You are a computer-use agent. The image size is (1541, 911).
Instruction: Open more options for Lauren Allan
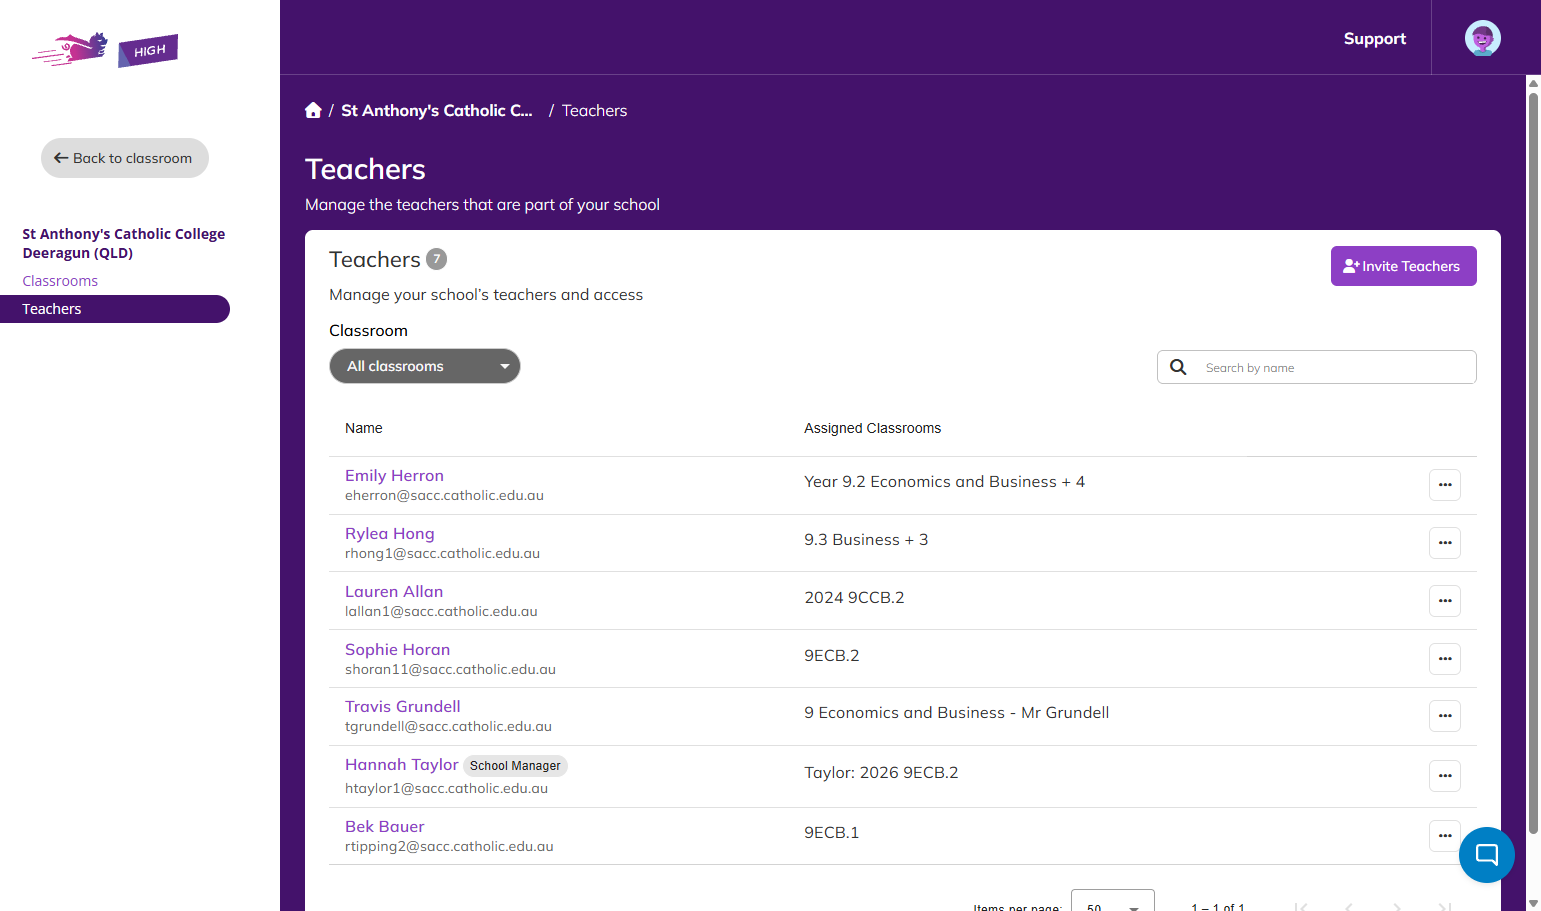(x=1445, y=601)
